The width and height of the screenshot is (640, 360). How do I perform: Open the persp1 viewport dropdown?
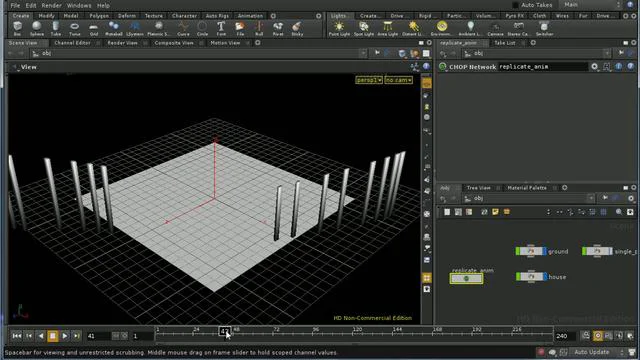369,80
